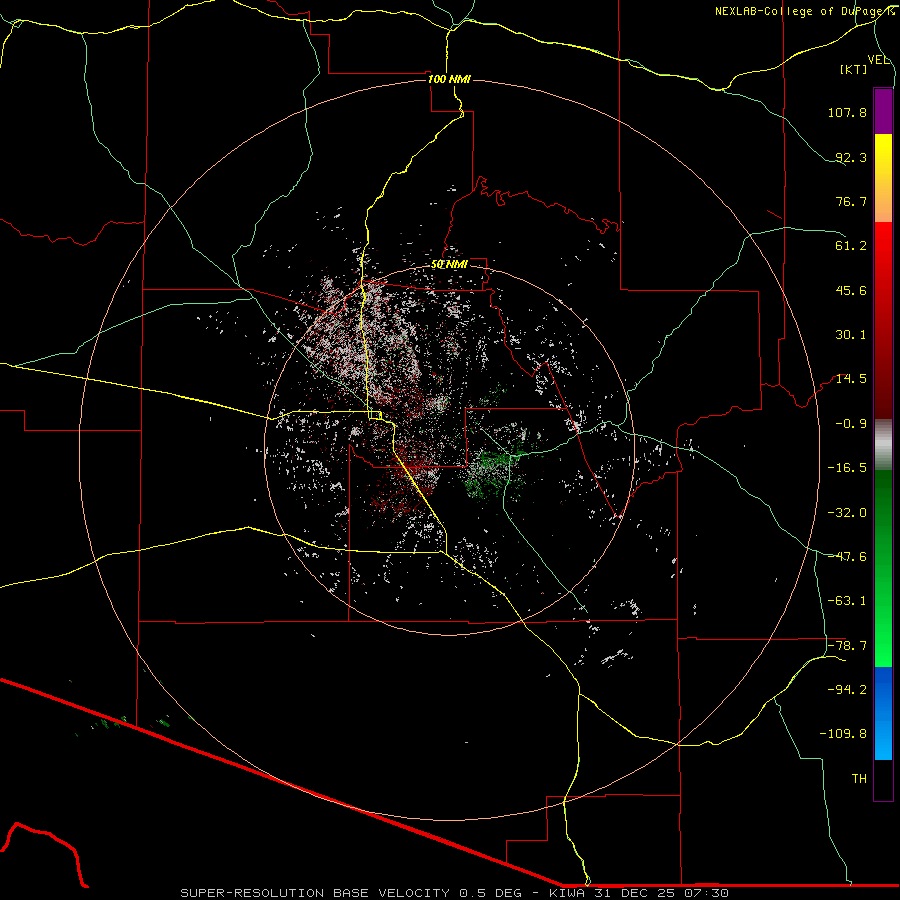Click the 50 NMI range ring label
Viewport: 900px width, 900px height.
449,264
